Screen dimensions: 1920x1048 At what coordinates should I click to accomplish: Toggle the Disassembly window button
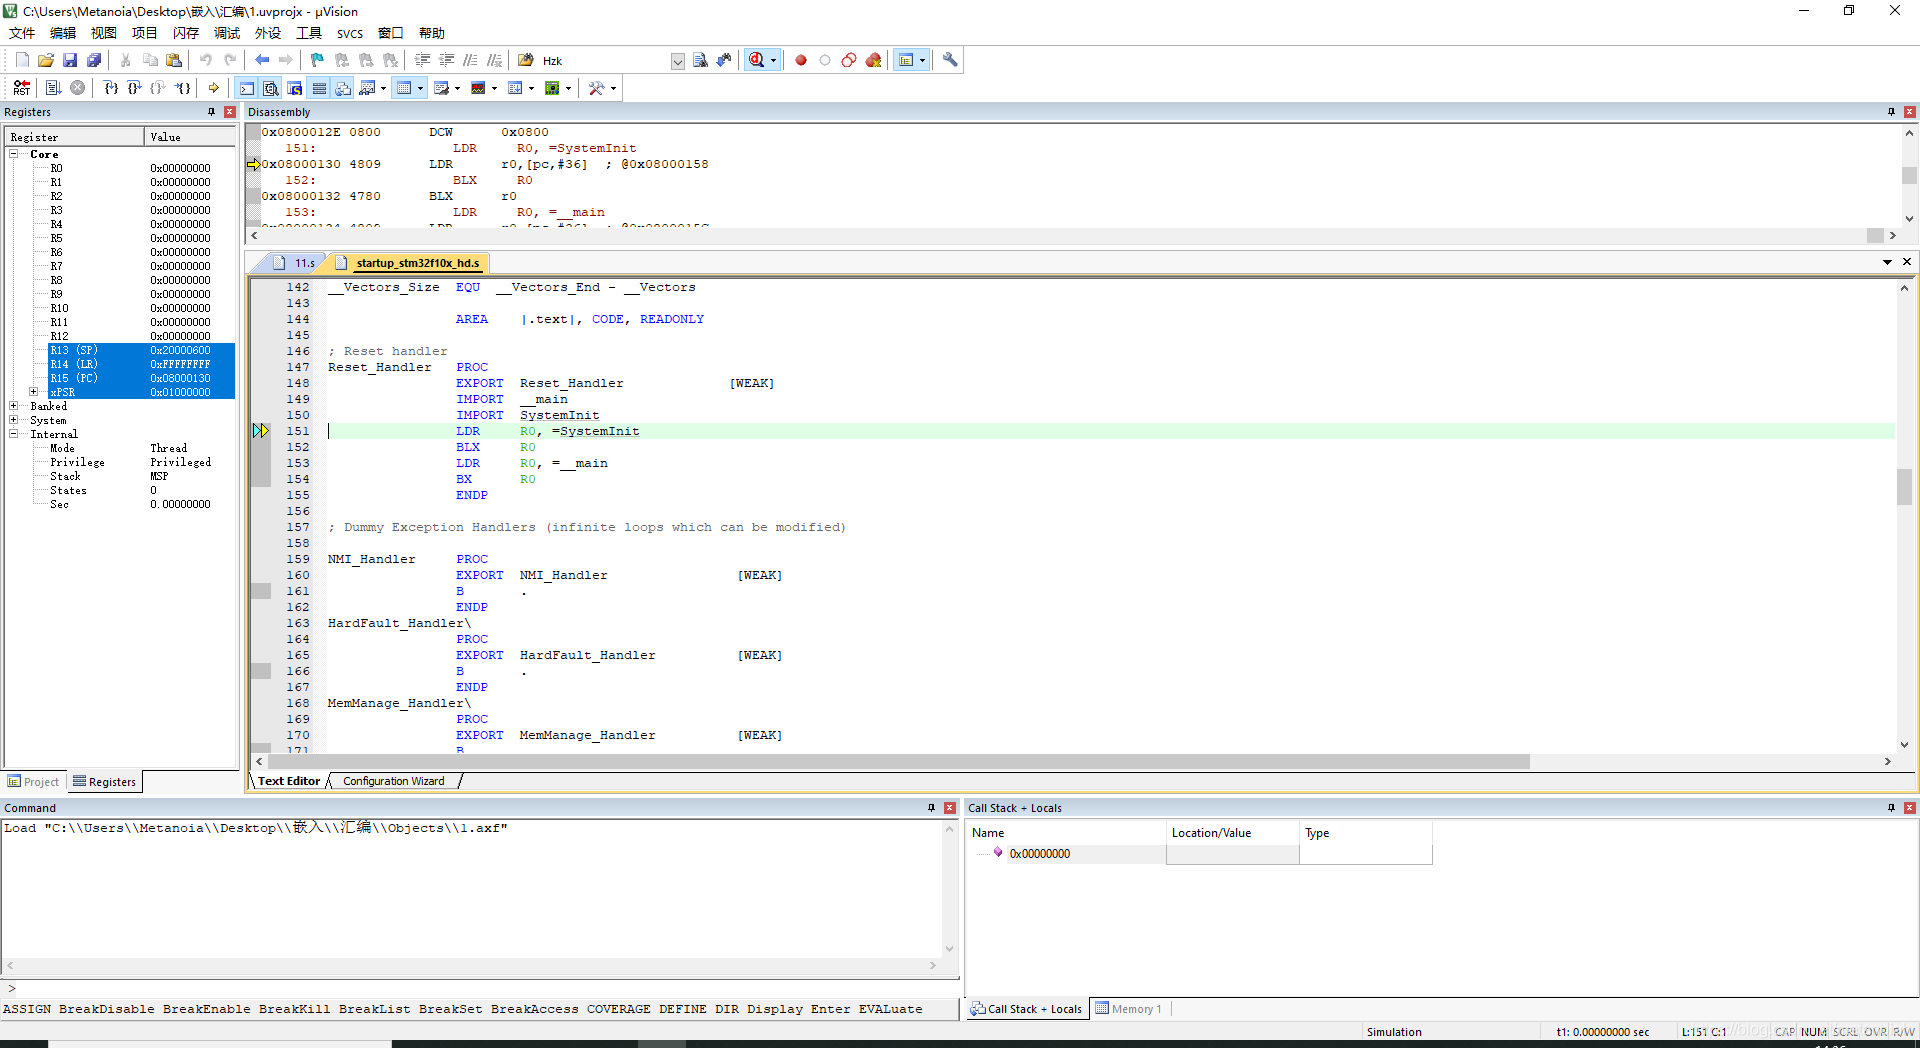pos(271,88)
